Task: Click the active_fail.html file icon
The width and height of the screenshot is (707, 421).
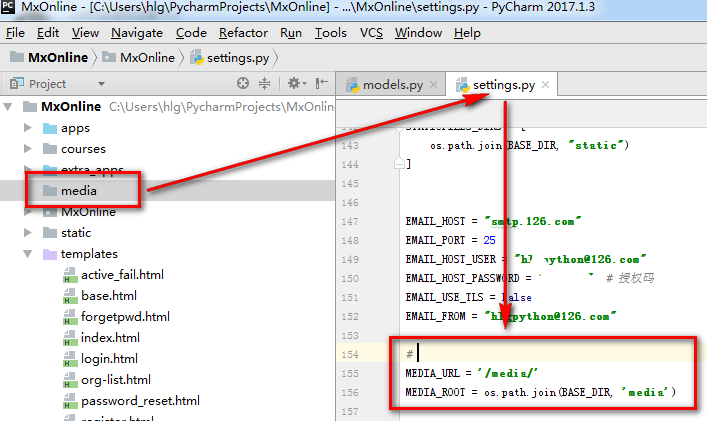Action: 70,275
